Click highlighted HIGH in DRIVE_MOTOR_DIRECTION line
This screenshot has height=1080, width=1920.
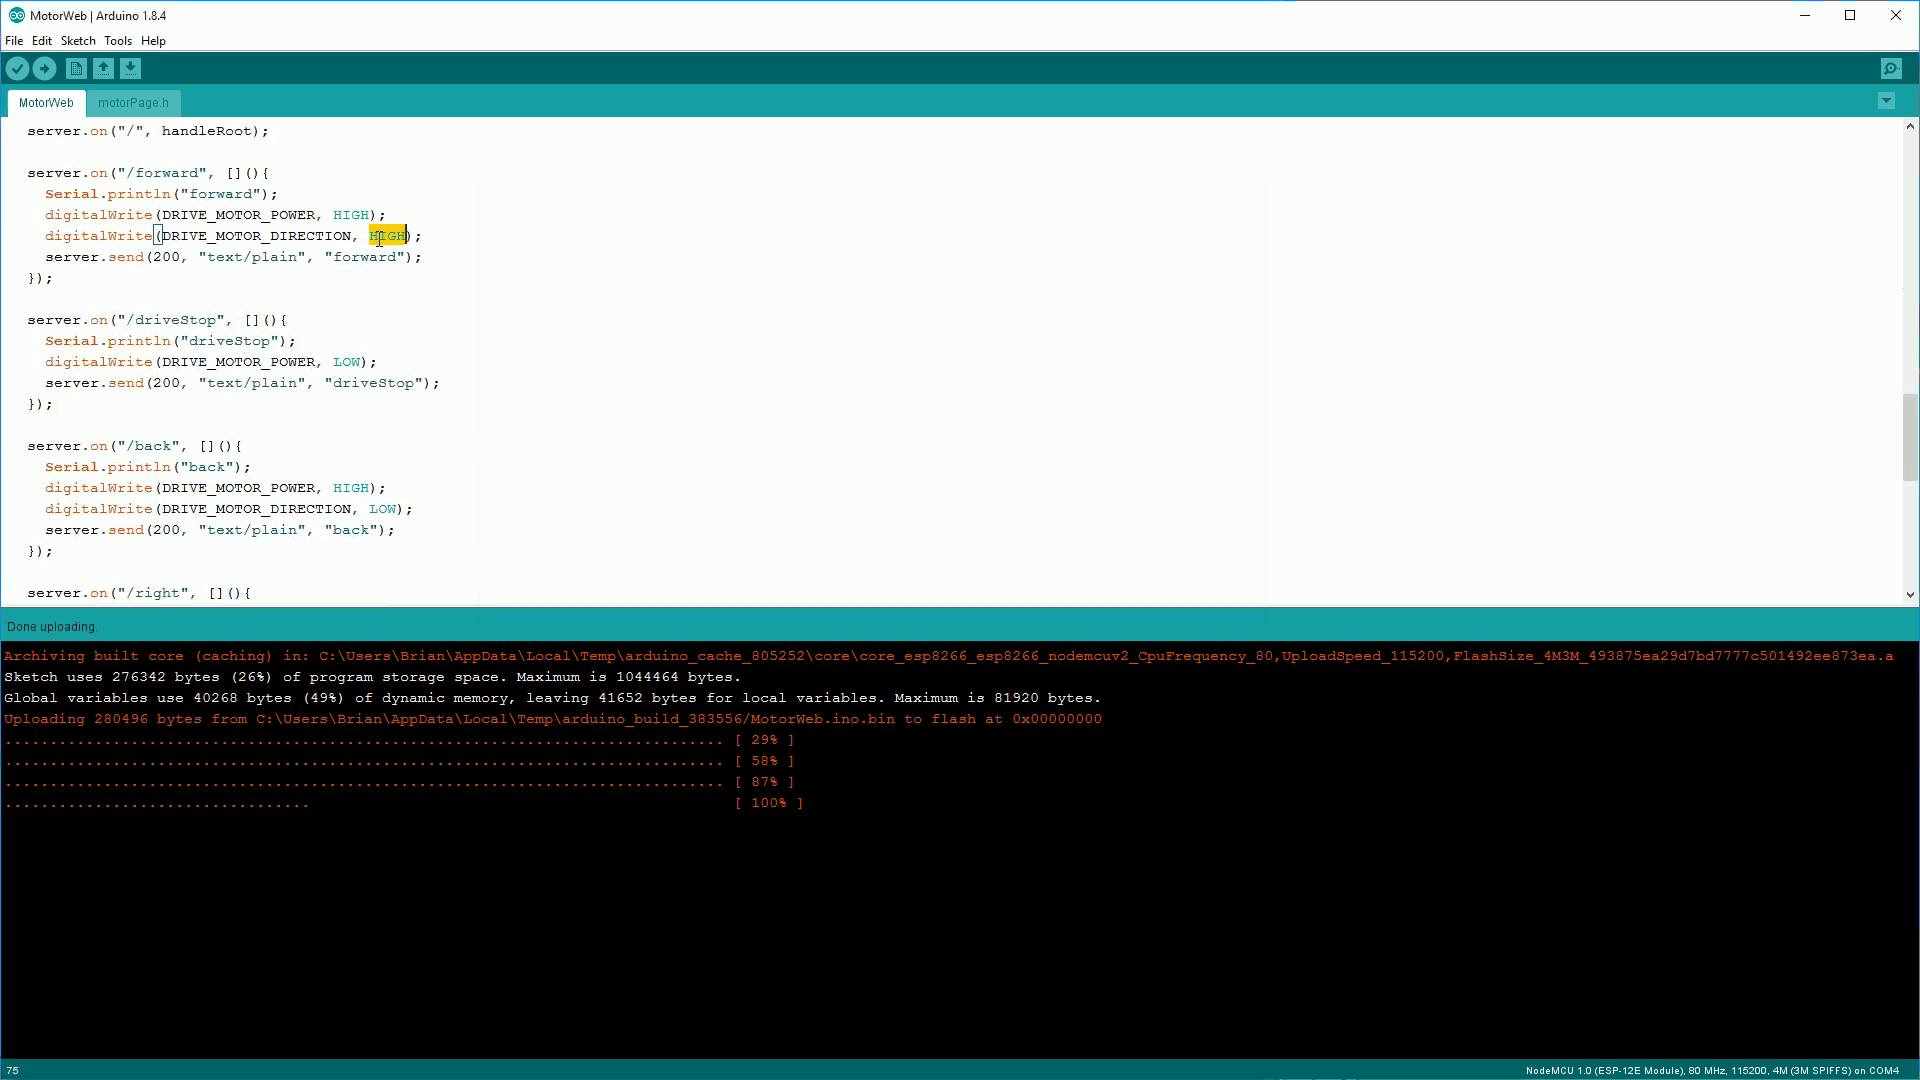pos(387,236)
